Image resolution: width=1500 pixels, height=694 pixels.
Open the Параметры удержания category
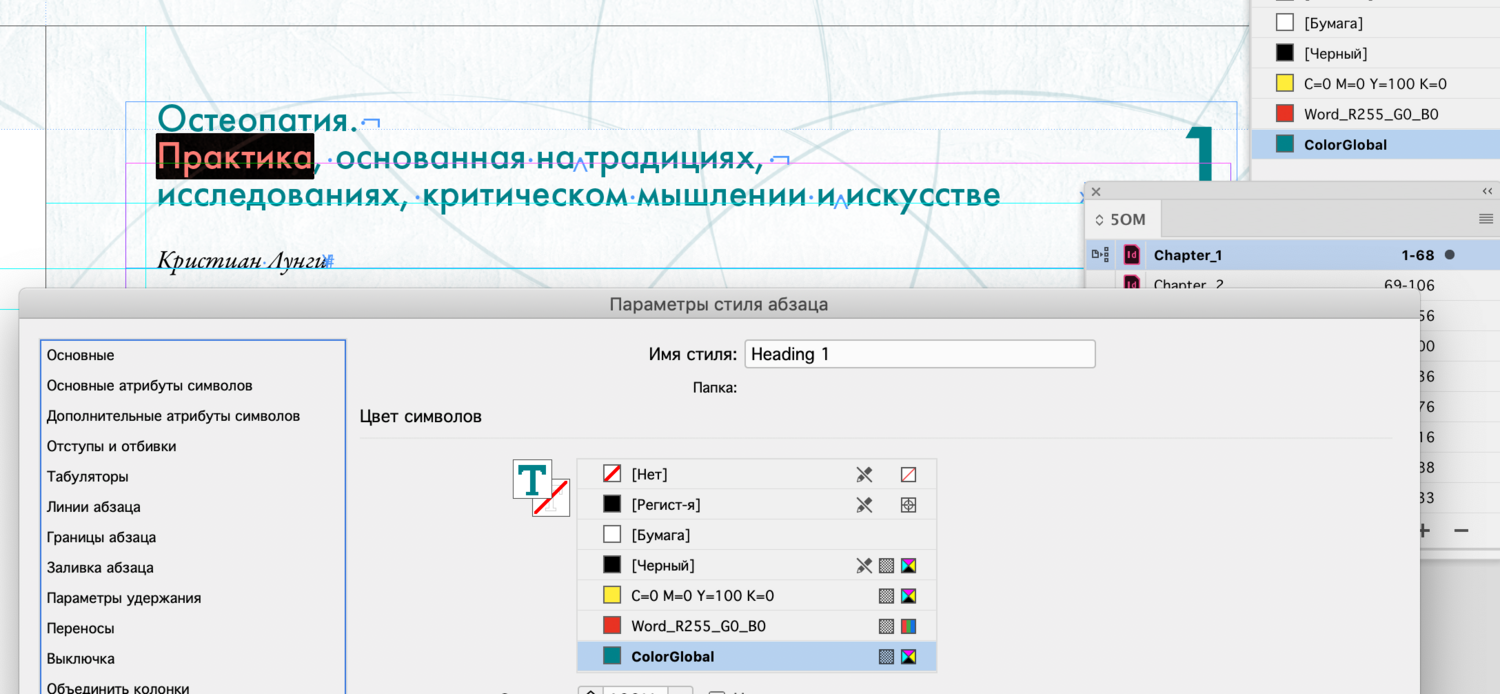pyautogui.click(x=193, y=598)
